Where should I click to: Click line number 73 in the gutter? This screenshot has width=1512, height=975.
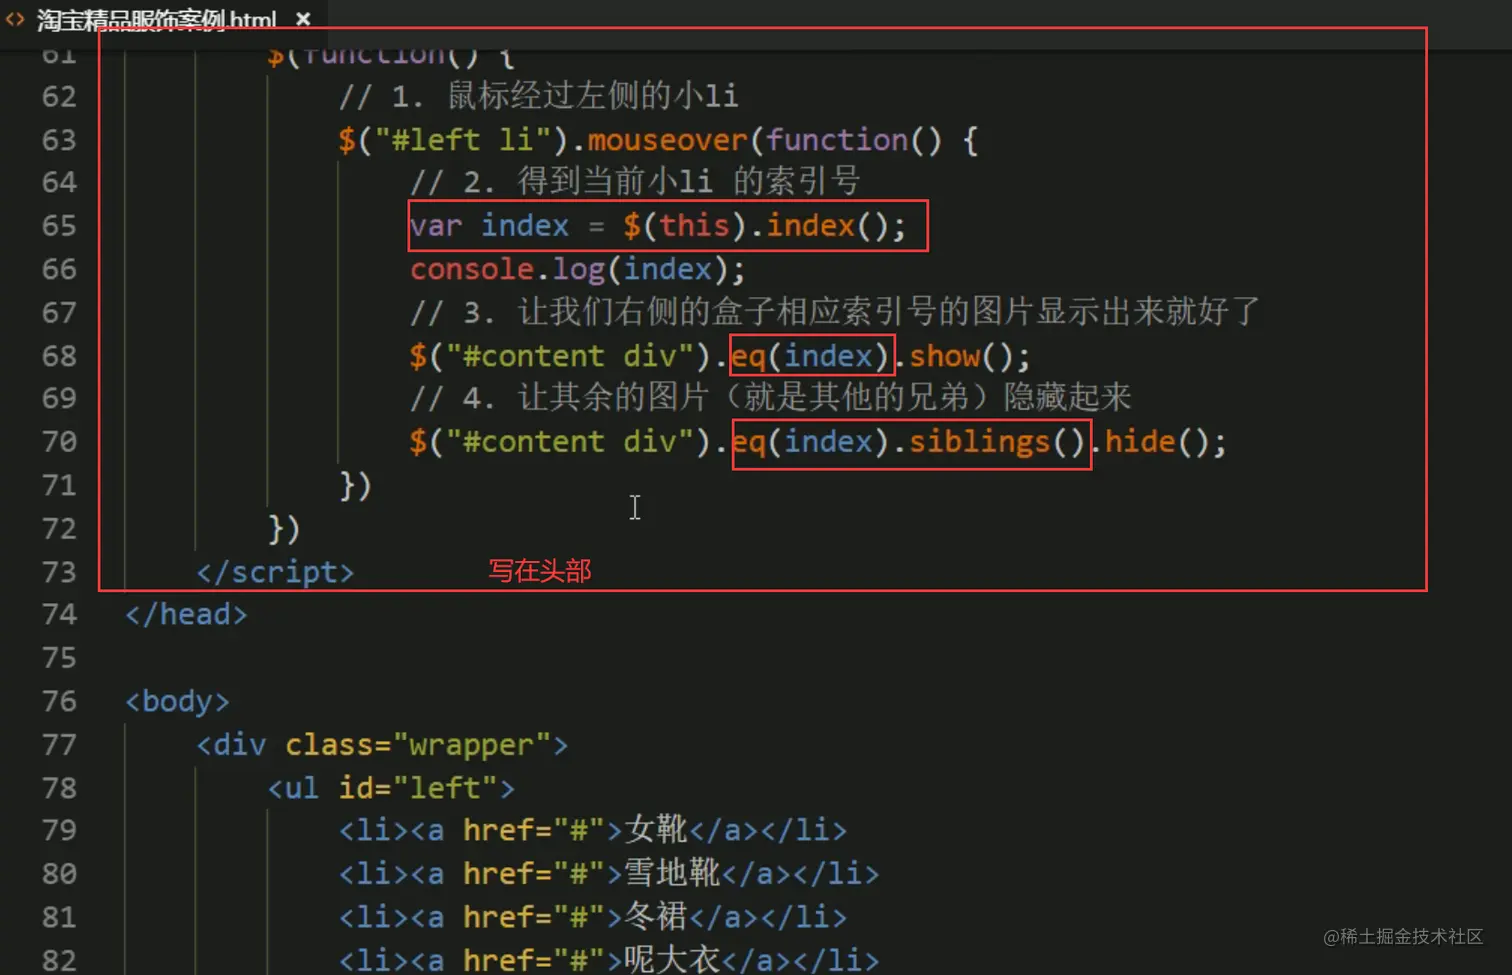tap(59, 572)
